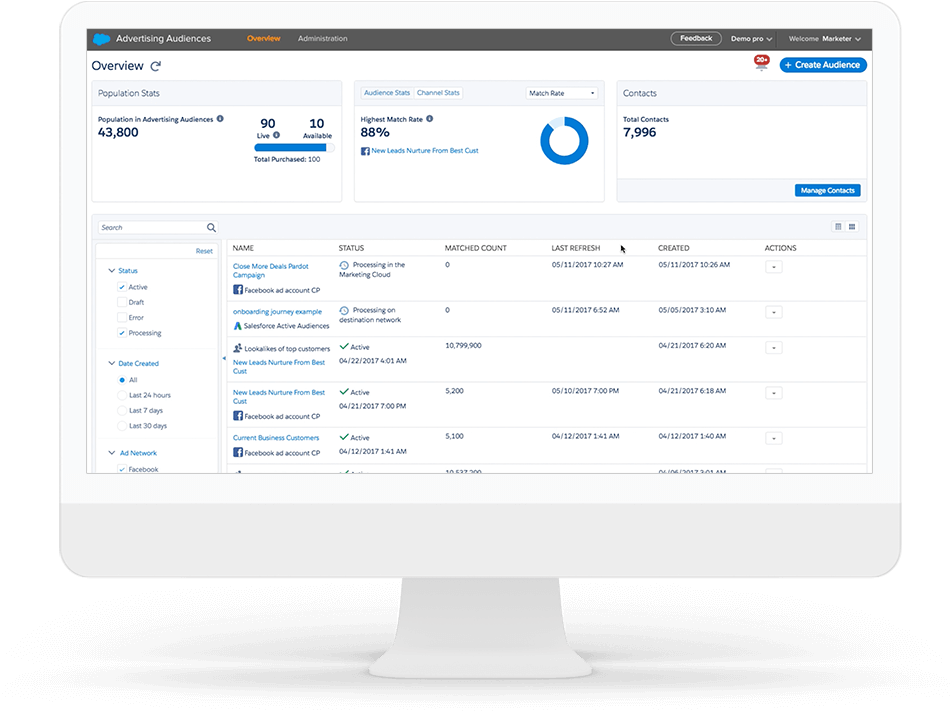Select Last 30 days date filter
Image resolution: width=952 pixels, height=712 pixels.
(x=122, y=426)
